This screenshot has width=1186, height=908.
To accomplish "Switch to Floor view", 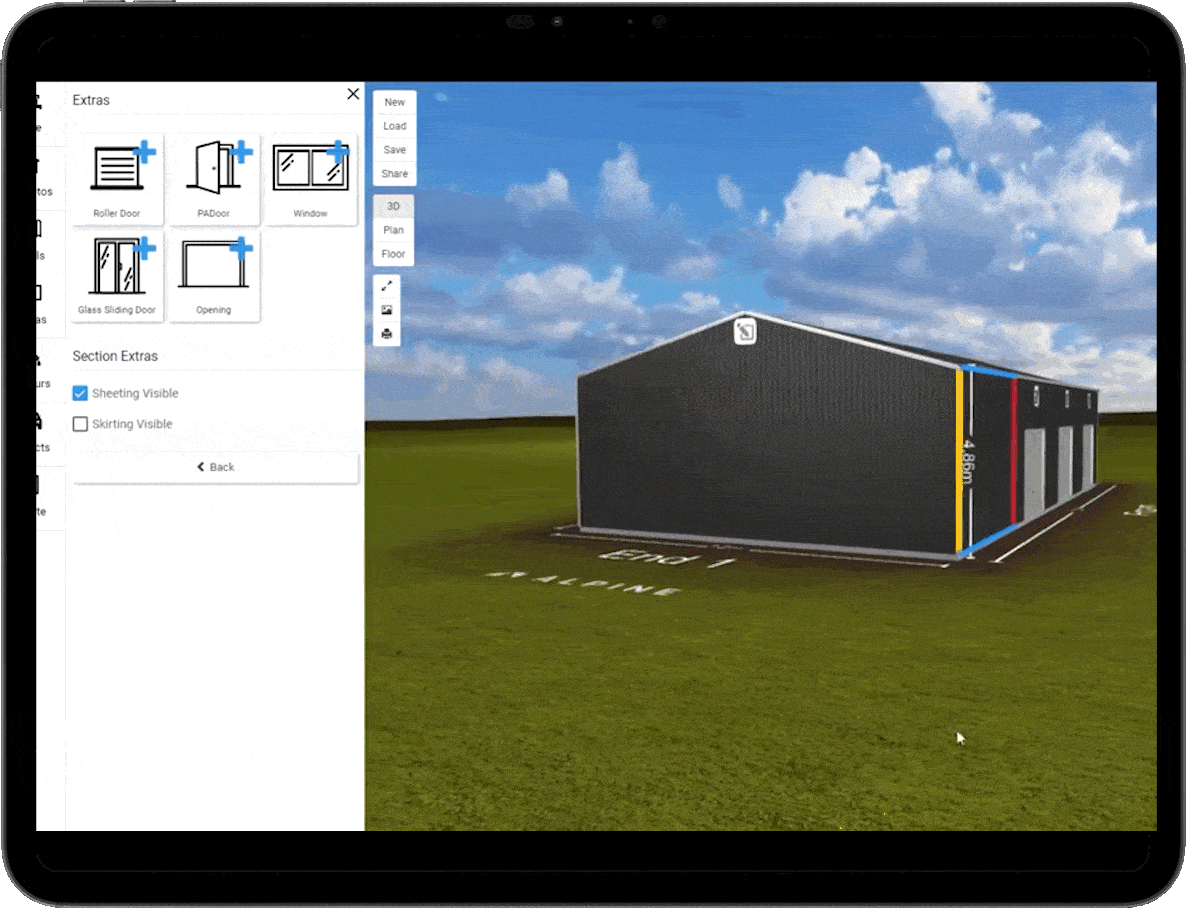I will [393, 253].
